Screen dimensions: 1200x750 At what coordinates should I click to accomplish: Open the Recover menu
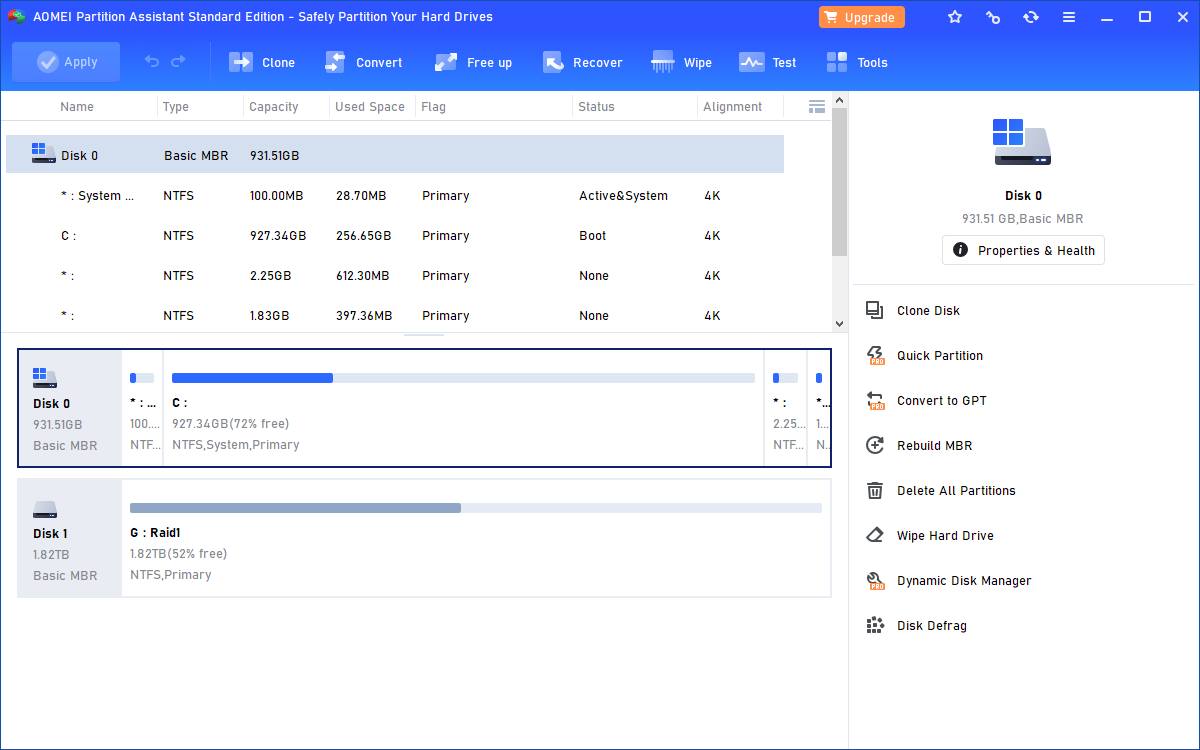pyautogui.click(x=583, y=62)
